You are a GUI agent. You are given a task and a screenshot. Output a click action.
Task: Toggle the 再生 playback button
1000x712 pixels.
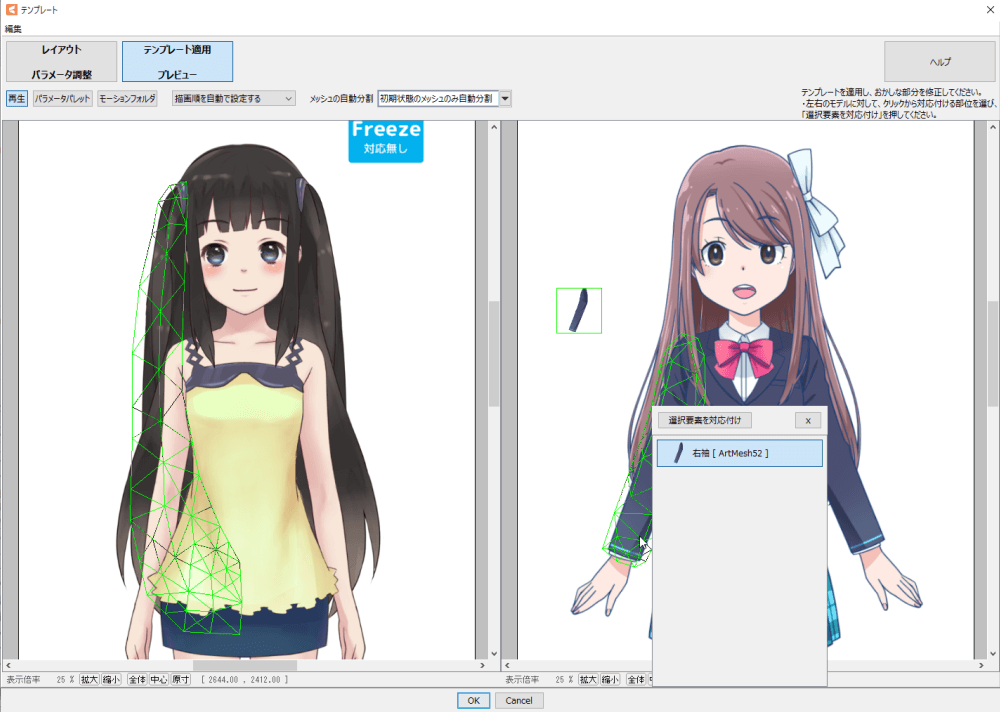pyautogui.click(x=17, y=98)
